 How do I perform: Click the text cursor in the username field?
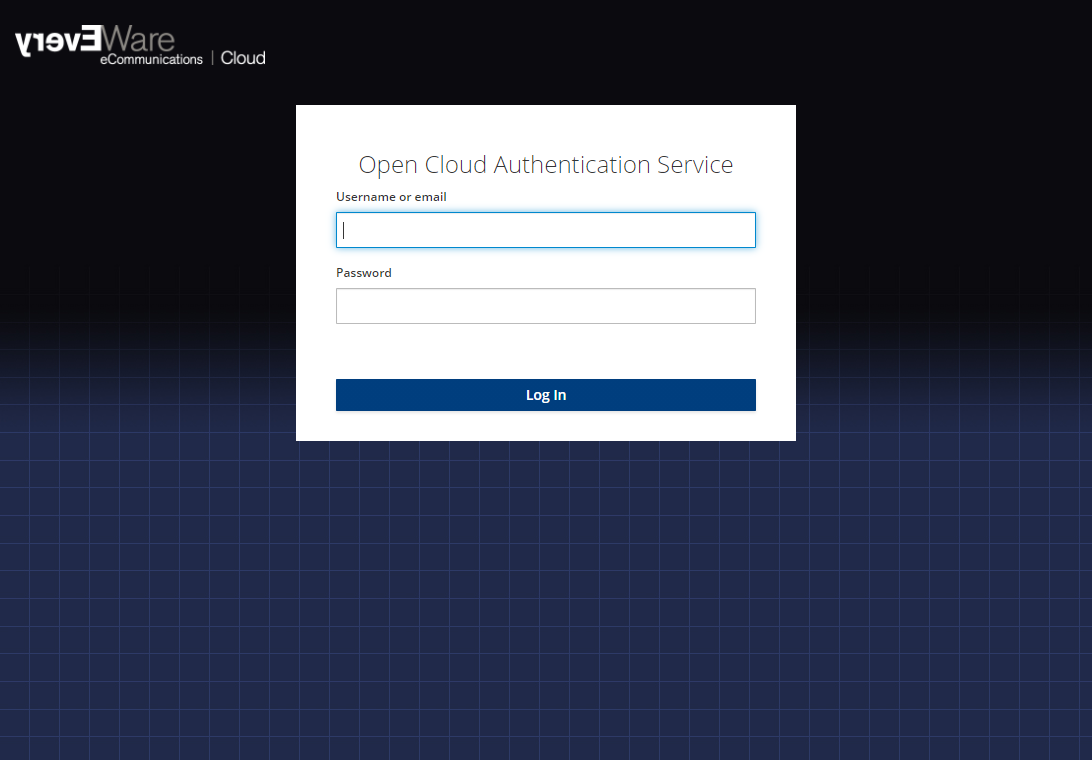[x=344, y=230]
